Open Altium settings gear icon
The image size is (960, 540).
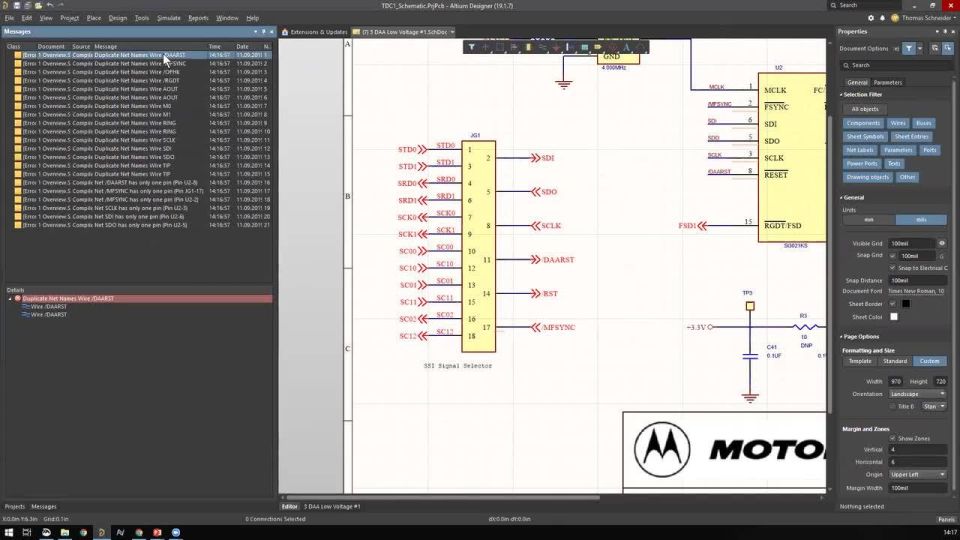(x=871, y=18)
